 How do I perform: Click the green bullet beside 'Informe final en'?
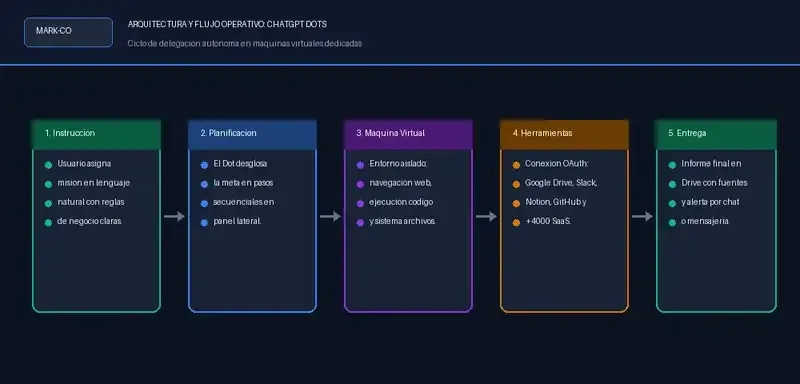click(672, 165)
